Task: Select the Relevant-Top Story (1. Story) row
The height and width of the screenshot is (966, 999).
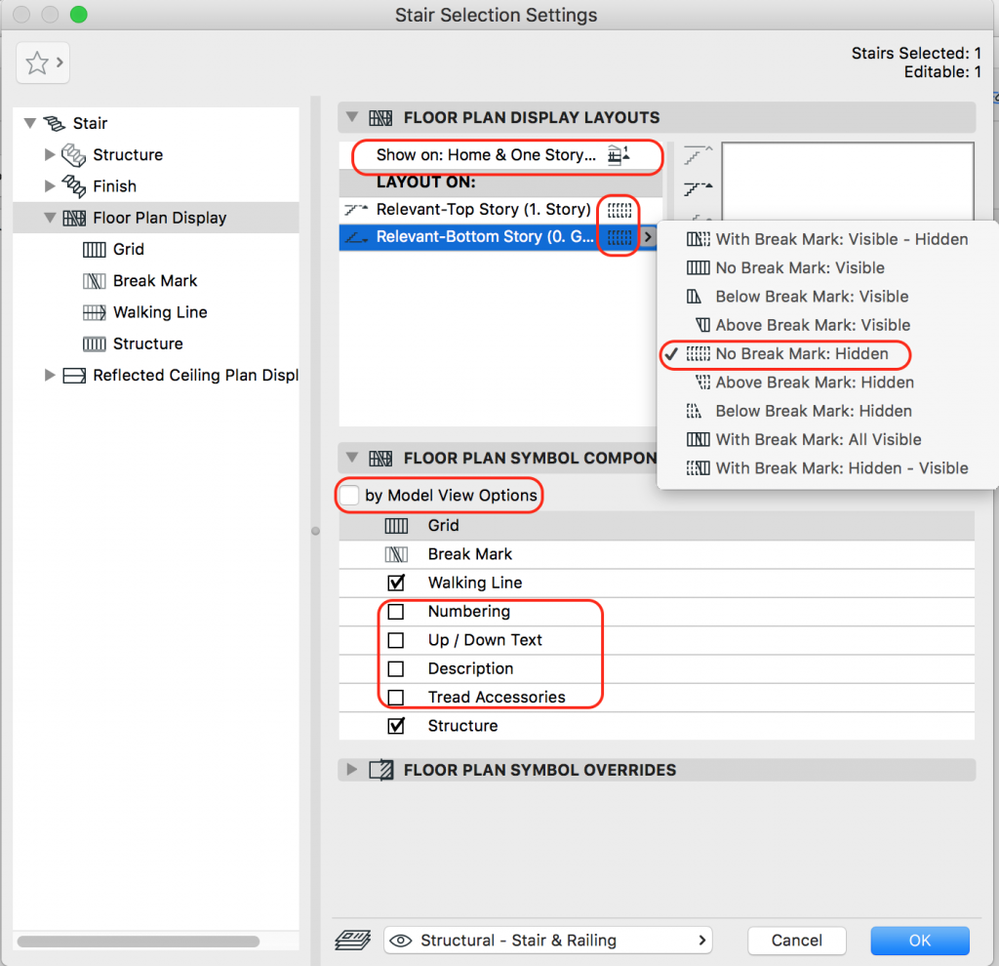Action: coord(501,210)
